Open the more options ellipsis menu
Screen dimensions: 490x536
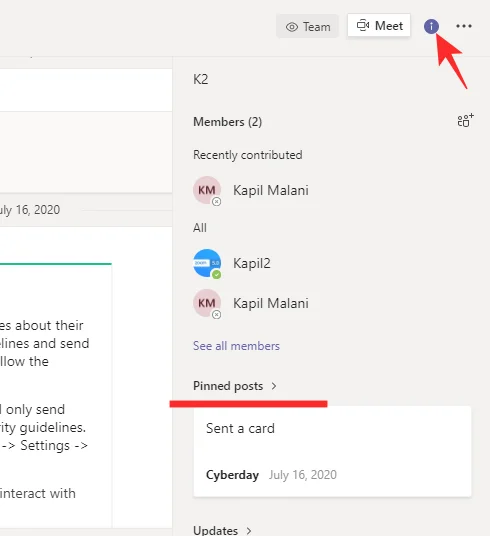click(464, 26)
